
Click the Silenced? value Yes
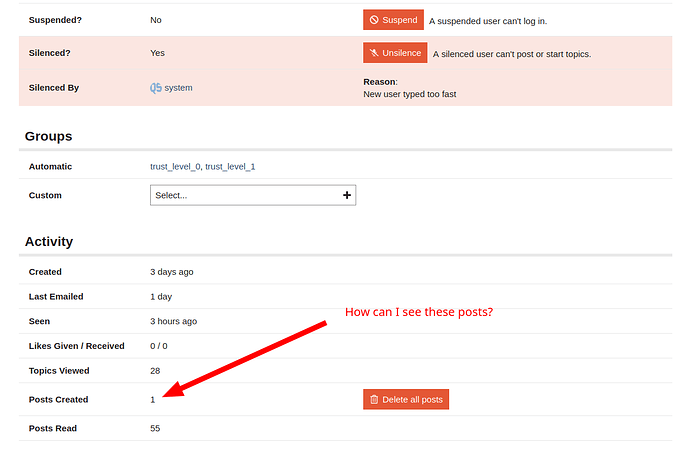coord(158,53)
